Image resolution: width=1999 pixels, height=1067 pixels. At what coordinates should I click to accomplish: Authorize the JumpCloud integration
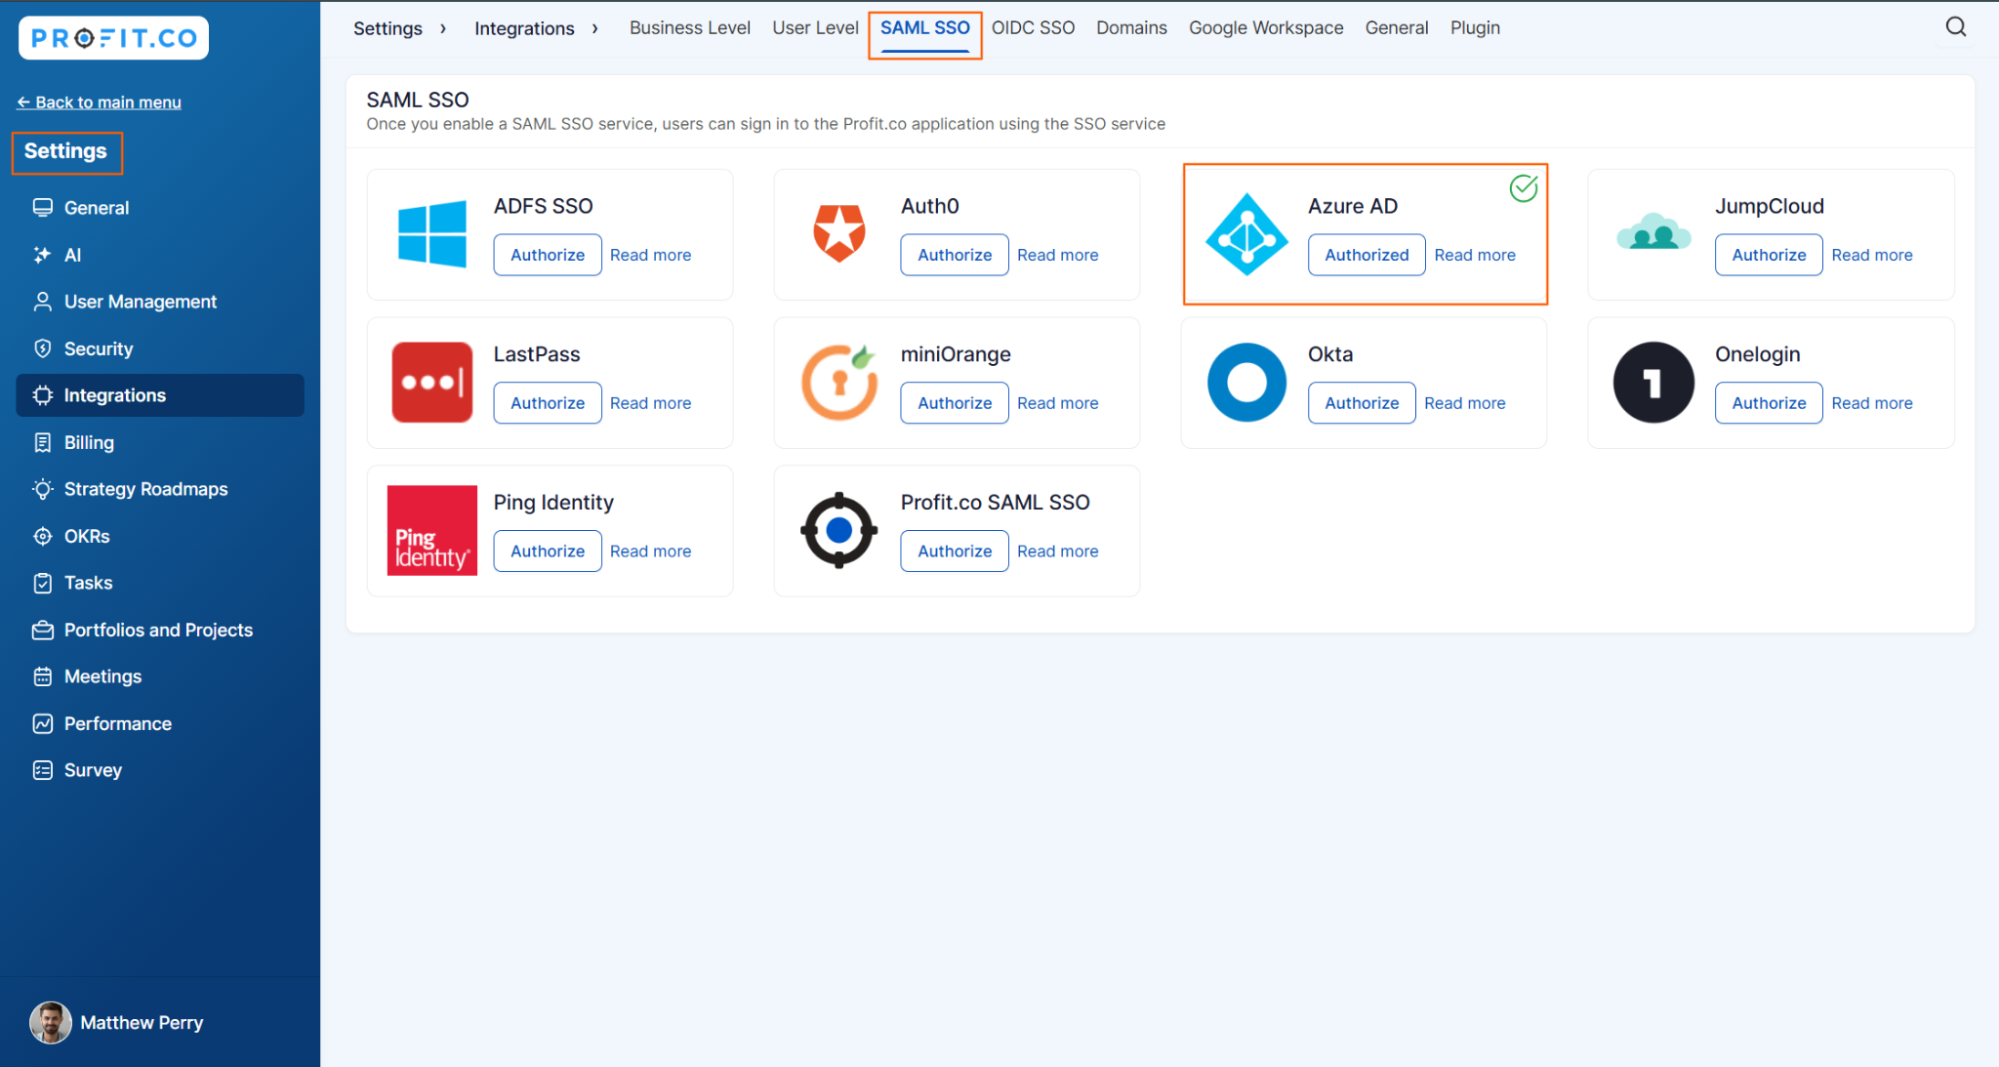(1768, 255)
